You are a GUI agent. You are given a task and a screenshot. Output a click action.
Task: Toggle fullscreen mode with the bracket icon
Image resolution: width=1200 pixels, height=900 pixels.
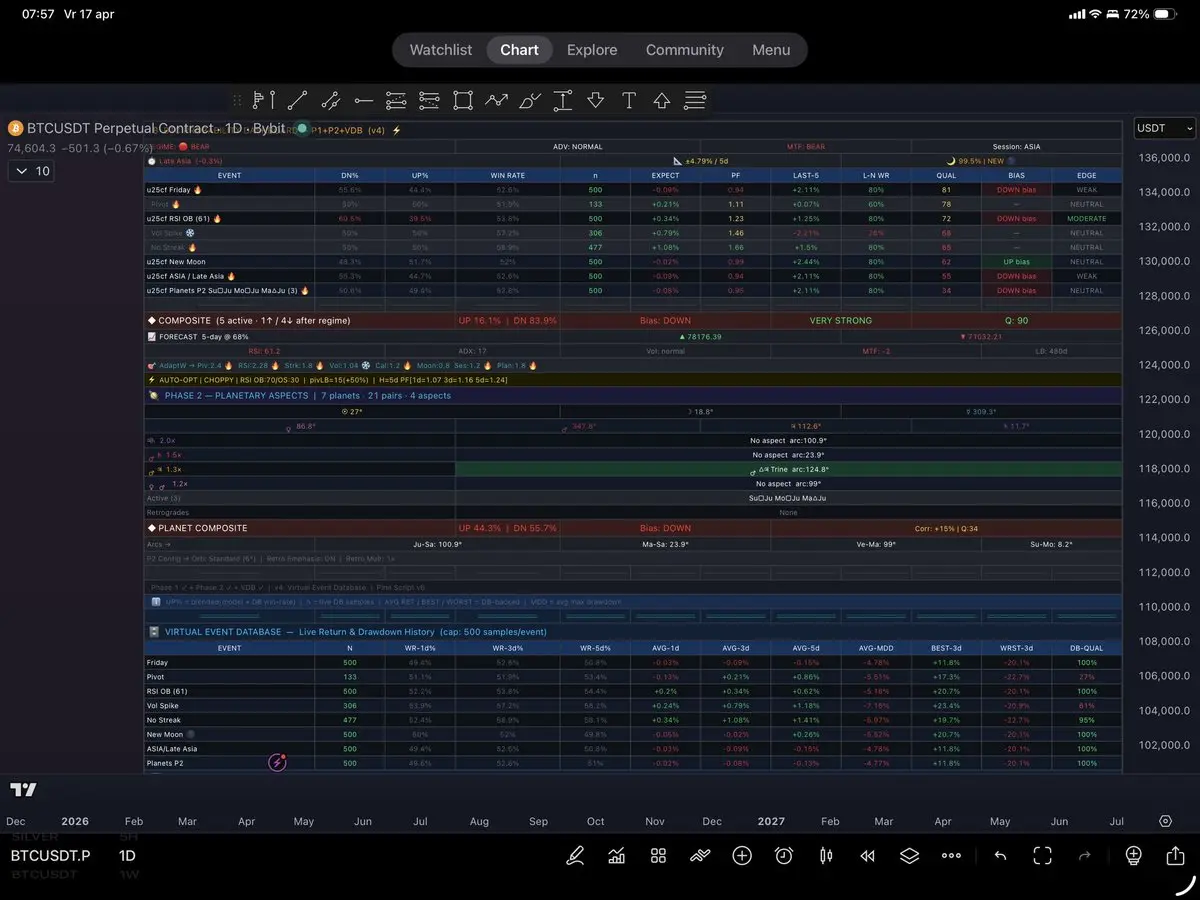pos(1042,856)
